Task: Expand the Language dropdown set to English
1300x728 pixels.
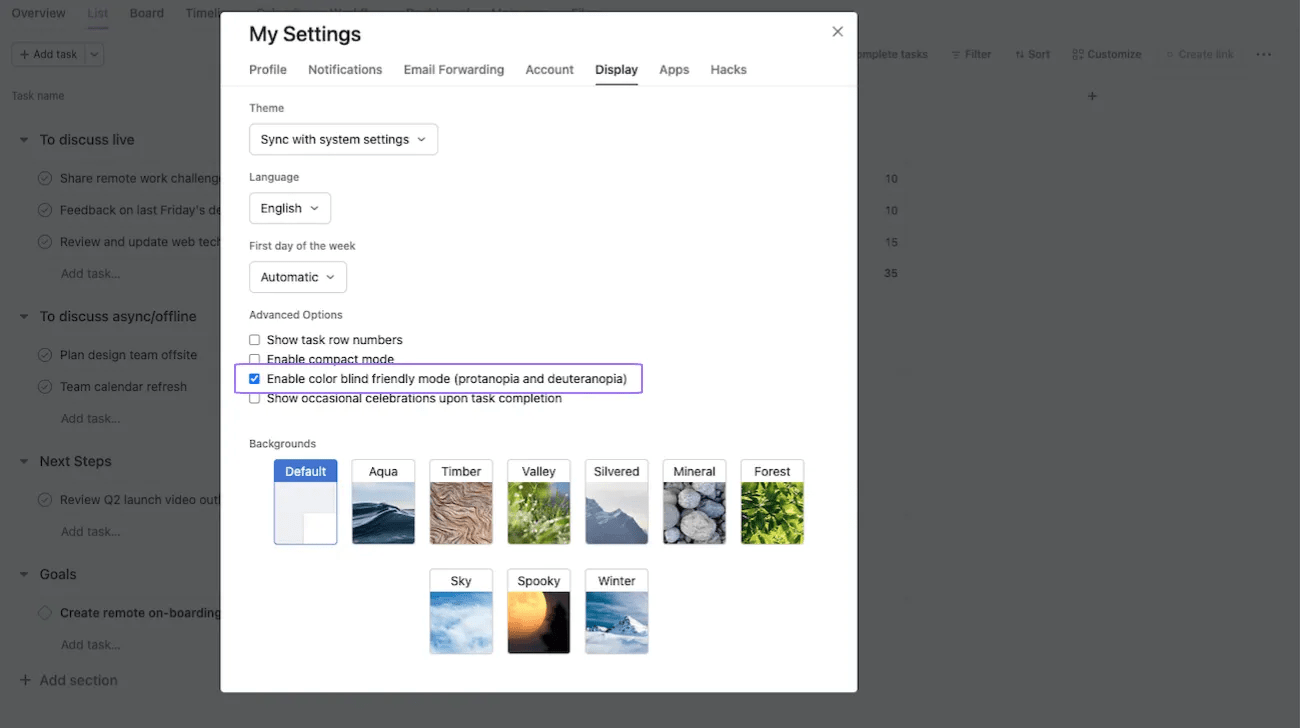Action: pyautogui.click(x=289, y=208)
